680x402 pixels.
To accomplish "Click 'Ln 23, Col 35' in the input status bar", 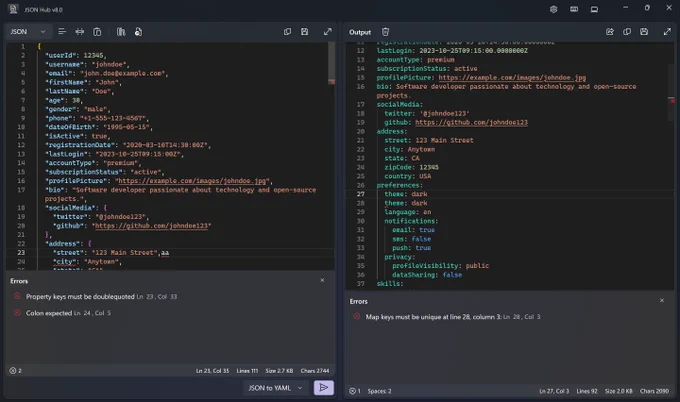I will [x=212, y=370].
